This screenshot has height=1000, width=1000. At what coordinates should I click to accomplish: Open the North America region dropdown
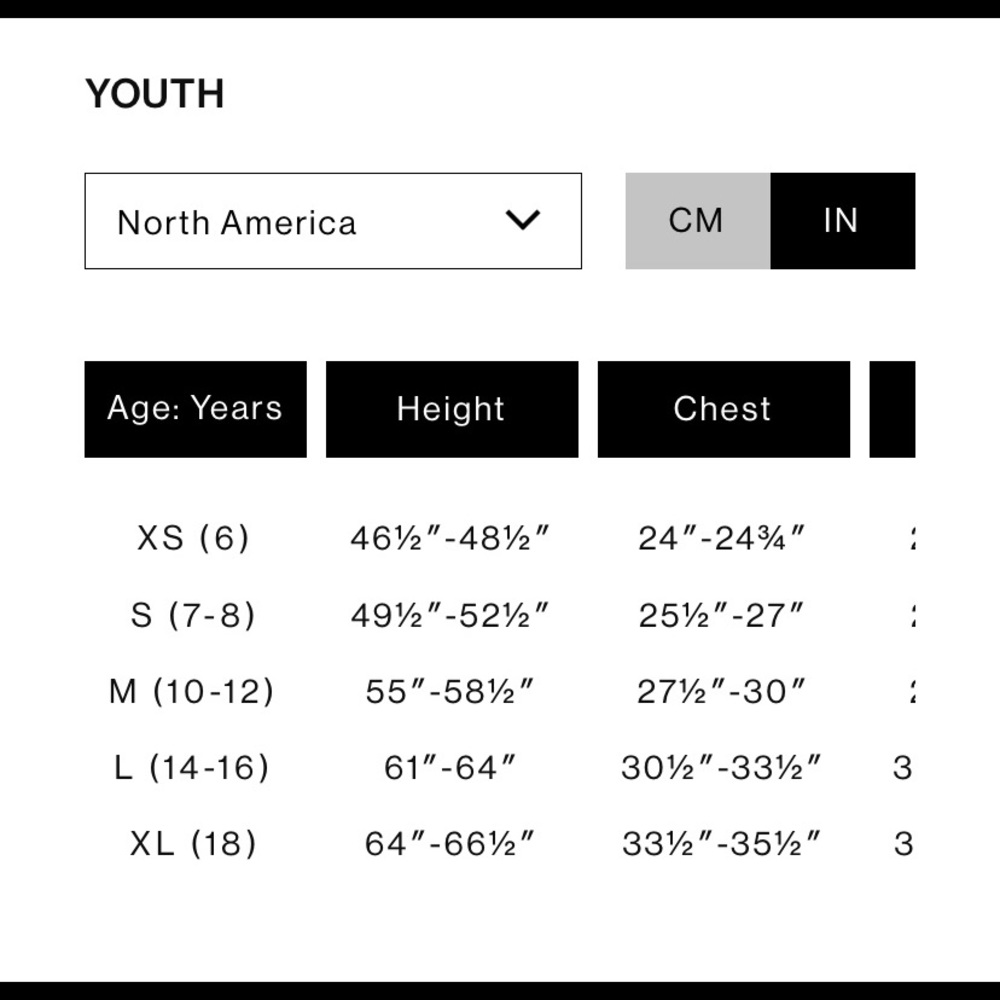[332, 221]
